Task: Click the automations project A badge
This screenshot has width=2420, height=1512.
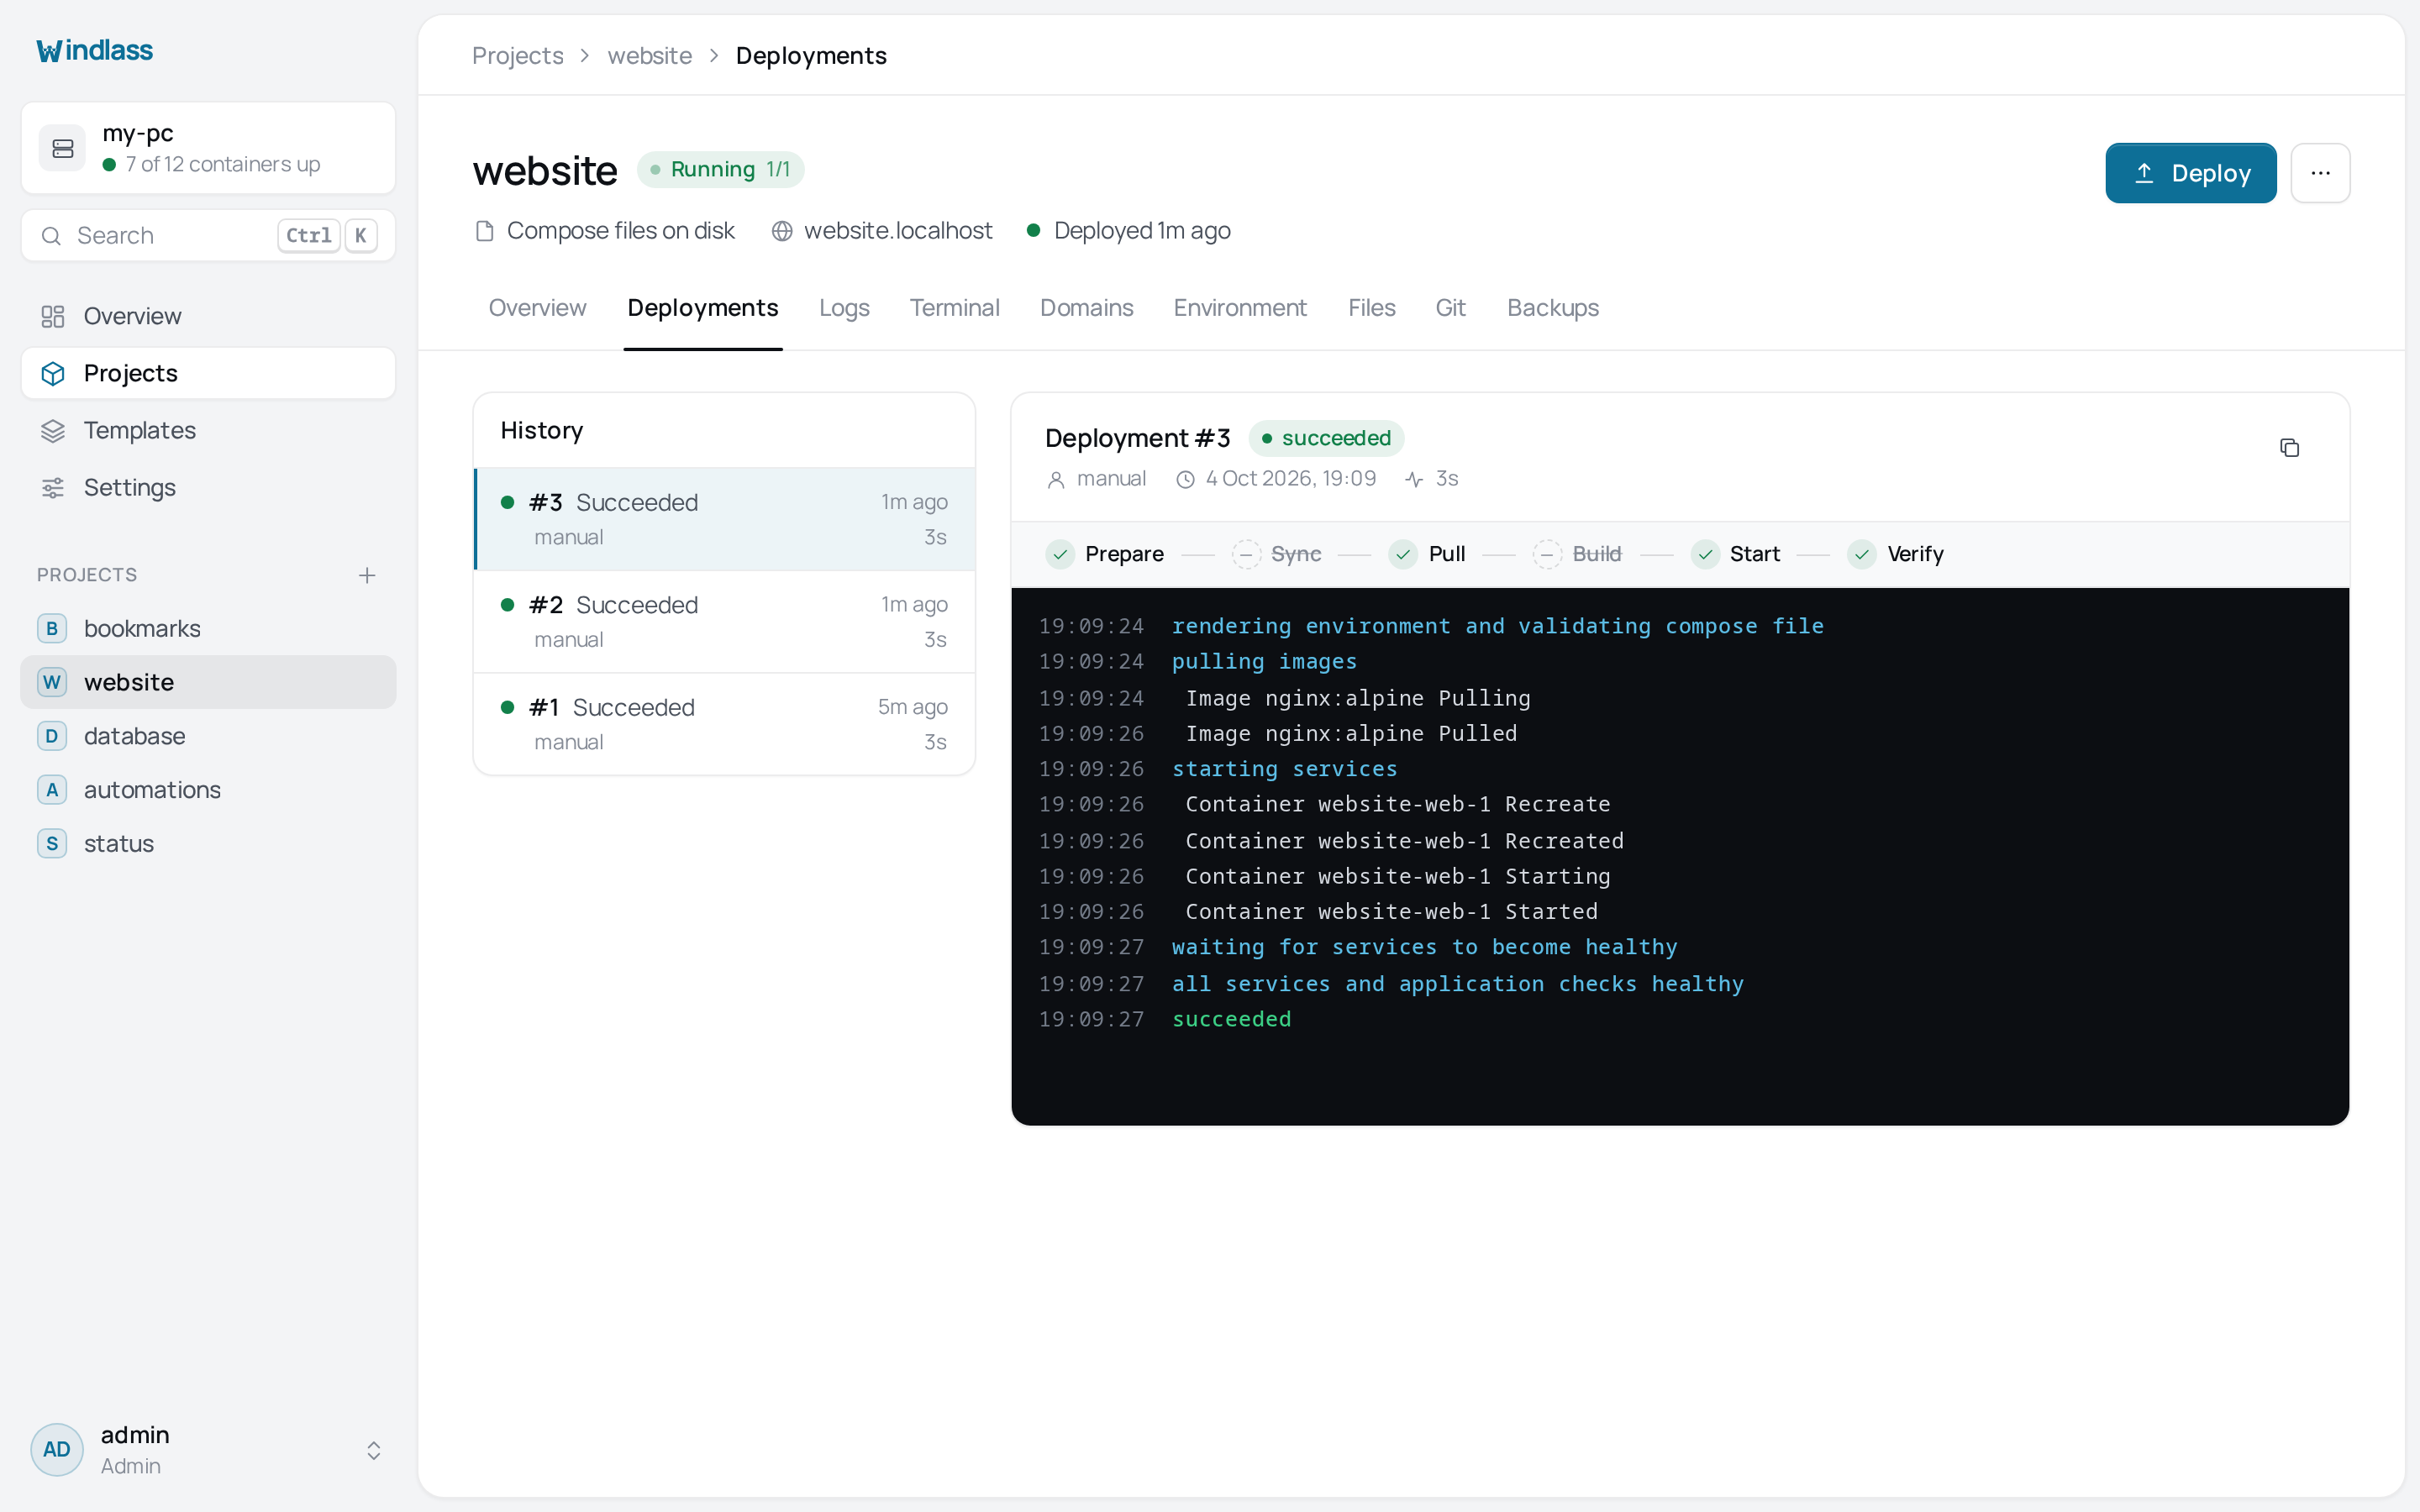Action: point(52,790)
